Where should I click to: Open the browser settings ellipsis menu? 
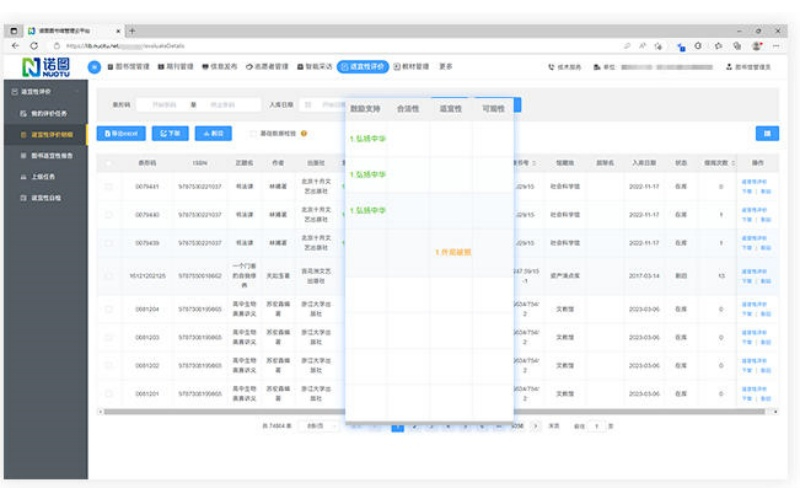[776, 46]
